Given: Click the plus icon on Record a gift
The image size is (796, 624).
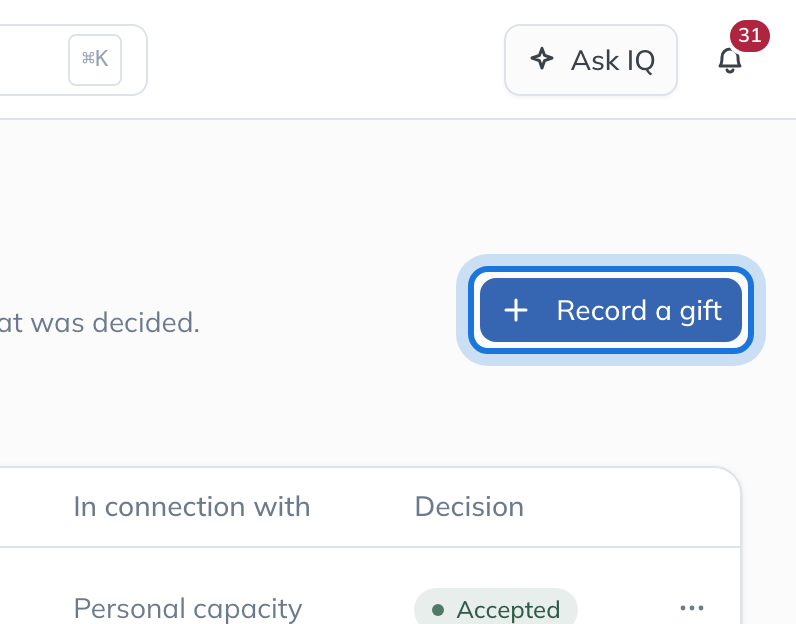Looking at the screenshot, I should pyautogui.click(x=516, y=310).
